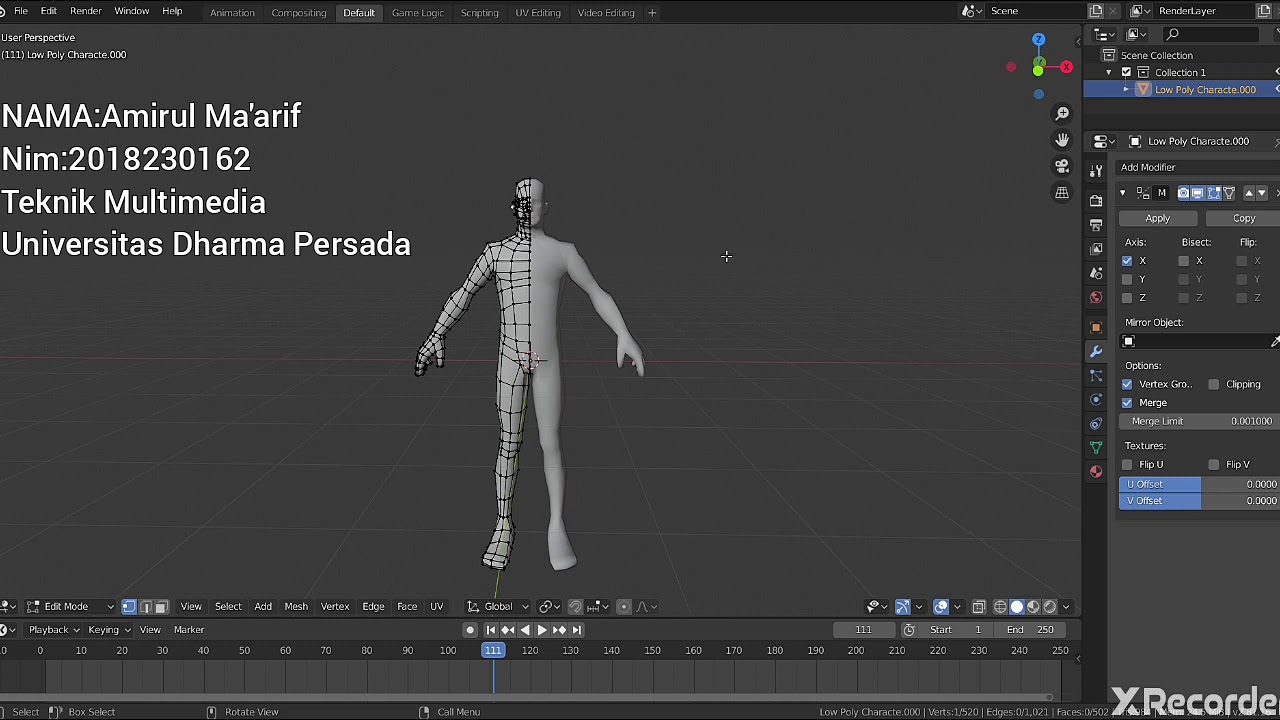Toggle X-ray view icon
This screenshot has width=1280, height=720.
pyautogui.click(x=978, y=606)
